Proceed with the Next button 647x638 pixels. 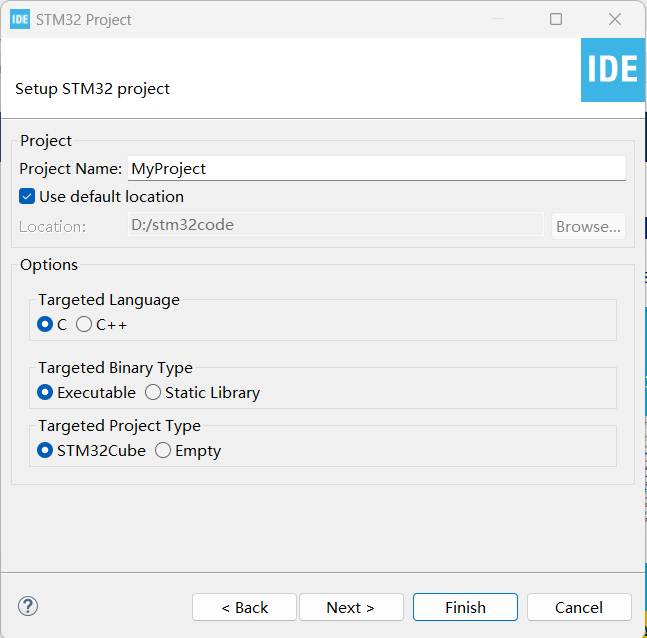[x=351, y=607]
